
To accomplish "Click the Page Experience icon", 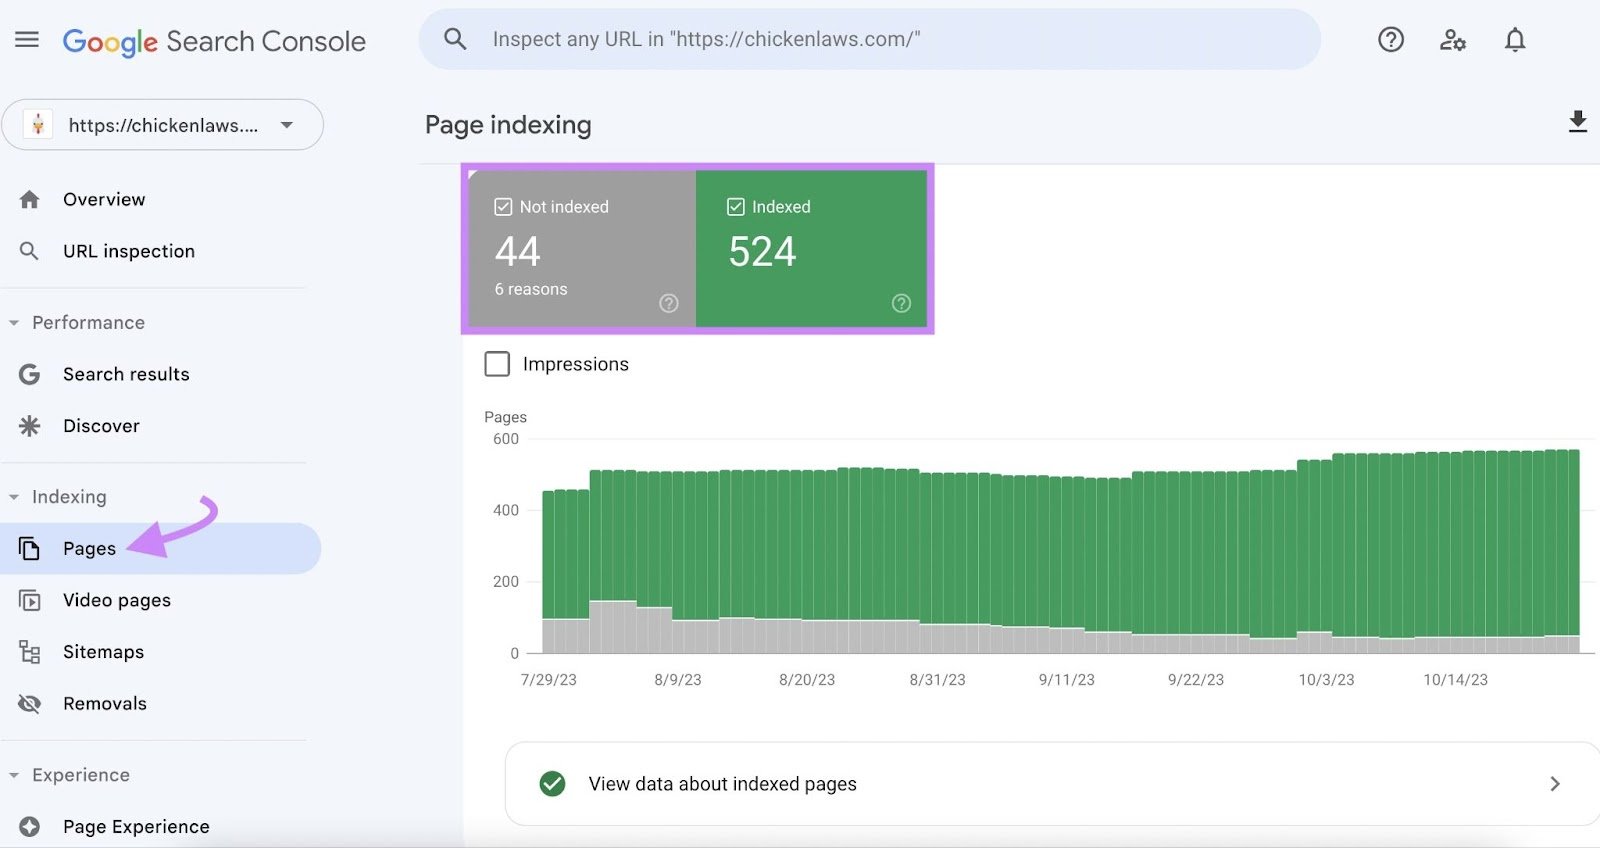I will point(30,827).
